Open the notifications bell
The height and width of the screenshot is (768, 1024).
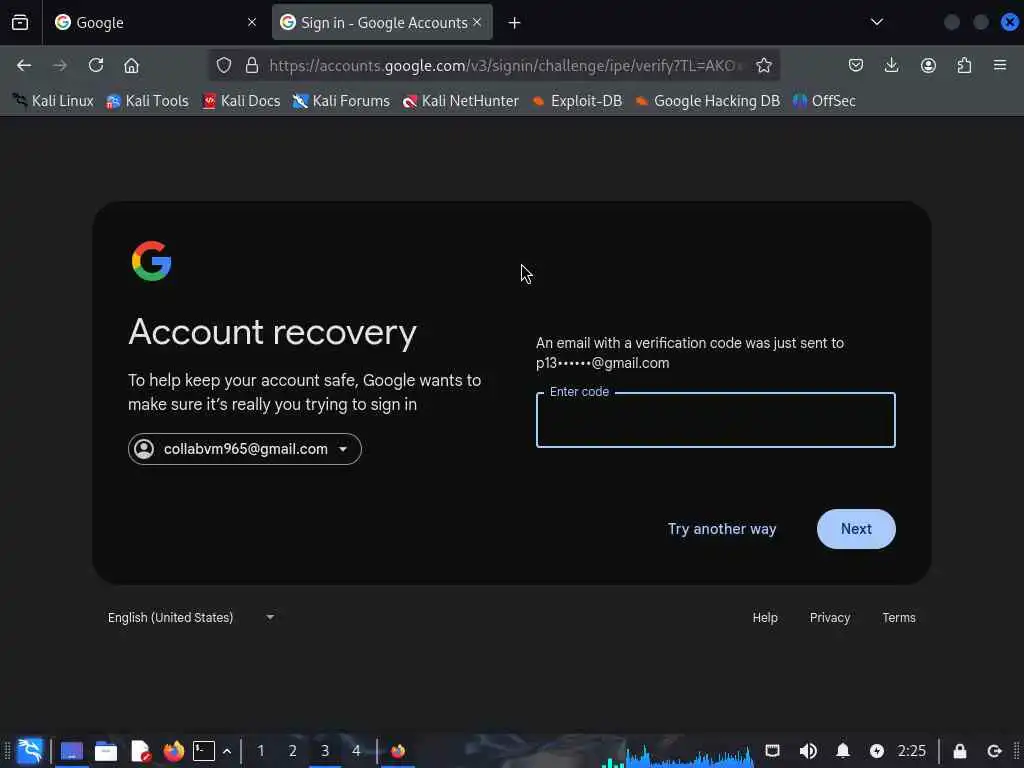pyautogui.click(x=843, y=751)
